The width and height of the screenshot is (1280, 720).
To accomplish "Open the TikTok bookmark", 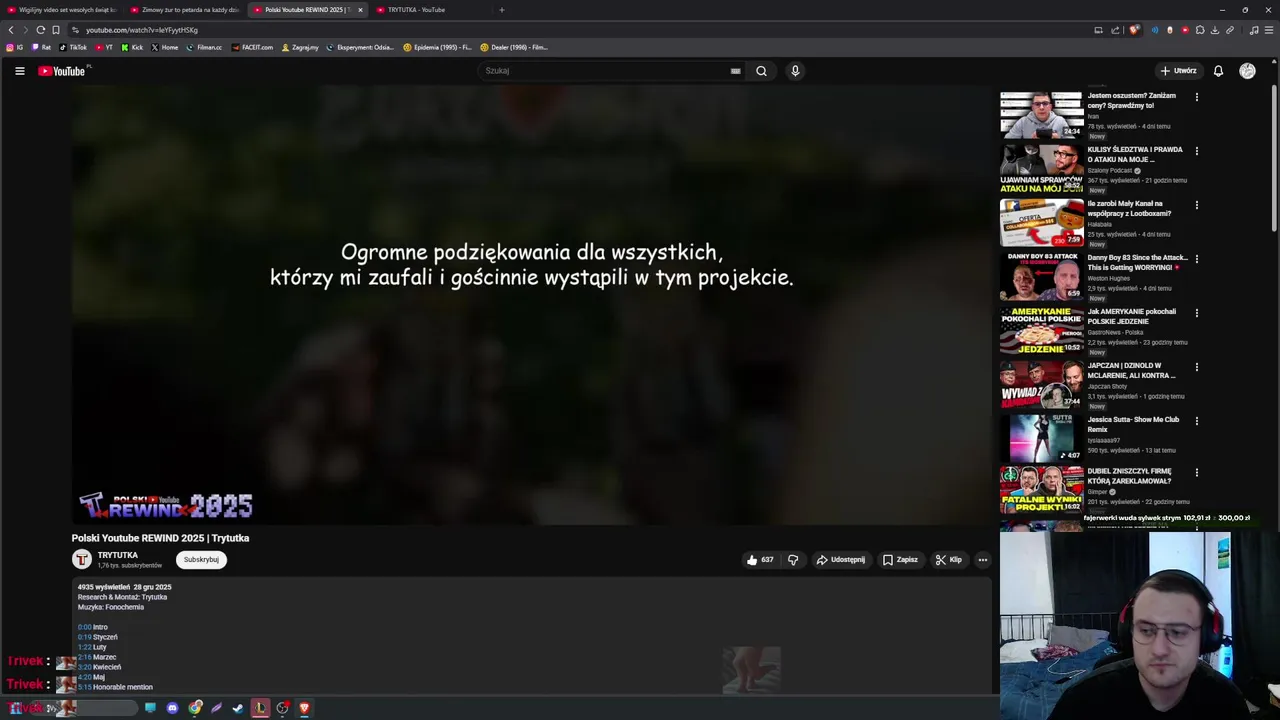I will pos(73,47).
